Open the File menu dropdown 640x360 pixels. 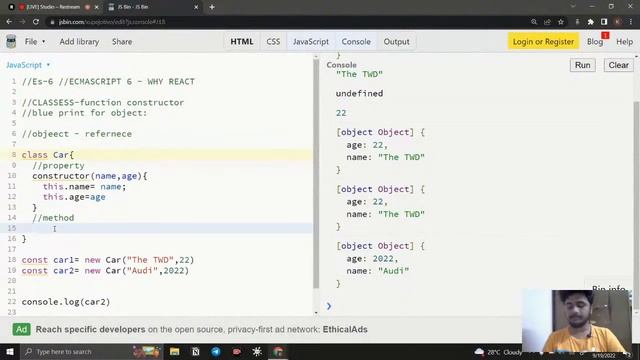tap(34, 42)
